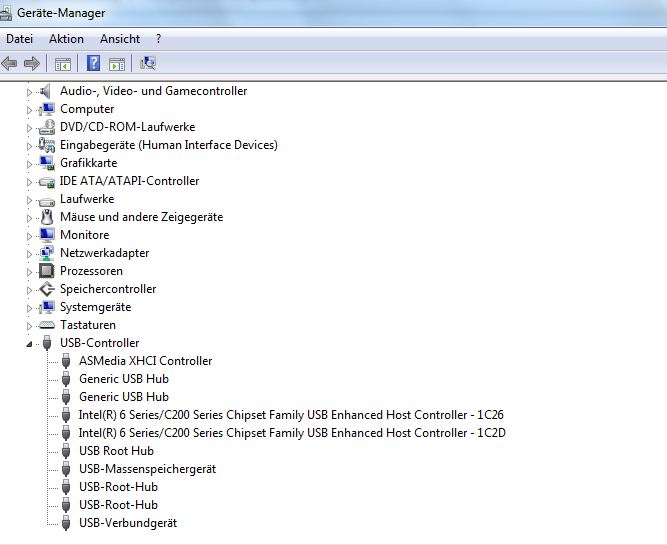Expand the Eingabegeräte node arrow

coord(29,146)
